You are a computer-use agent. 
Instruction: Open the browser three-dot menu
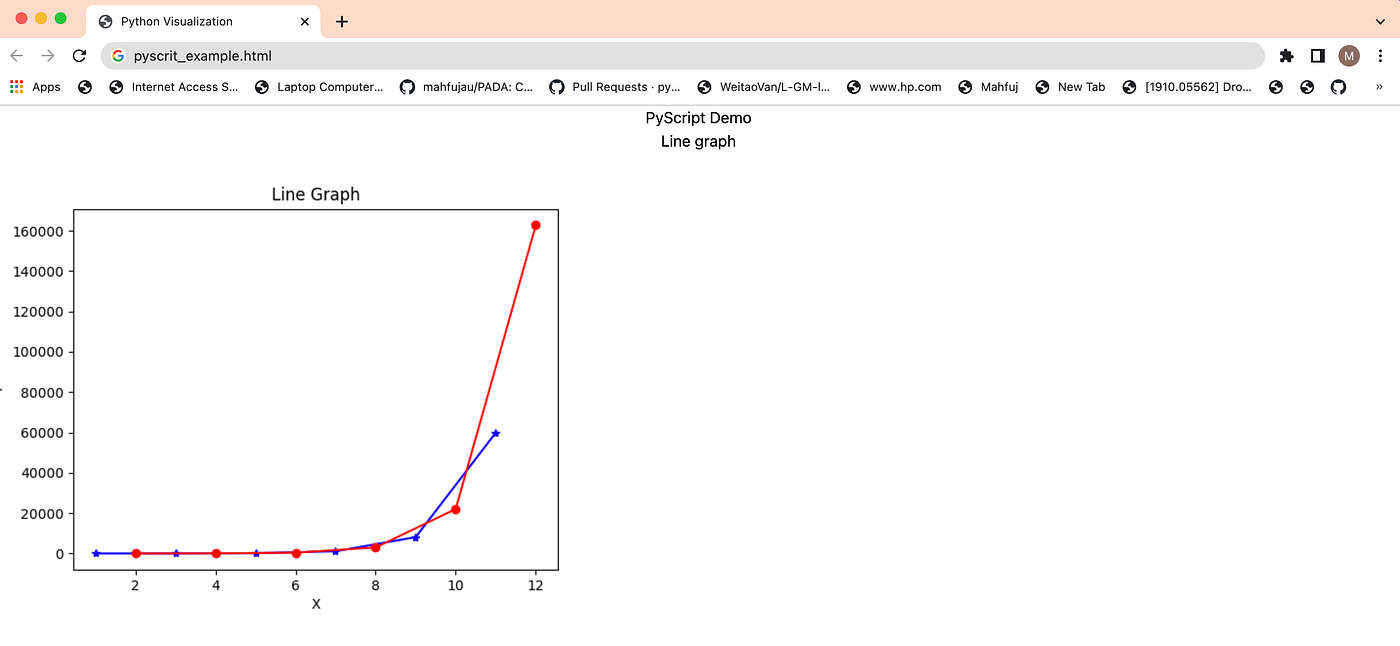pos(1383,55)
